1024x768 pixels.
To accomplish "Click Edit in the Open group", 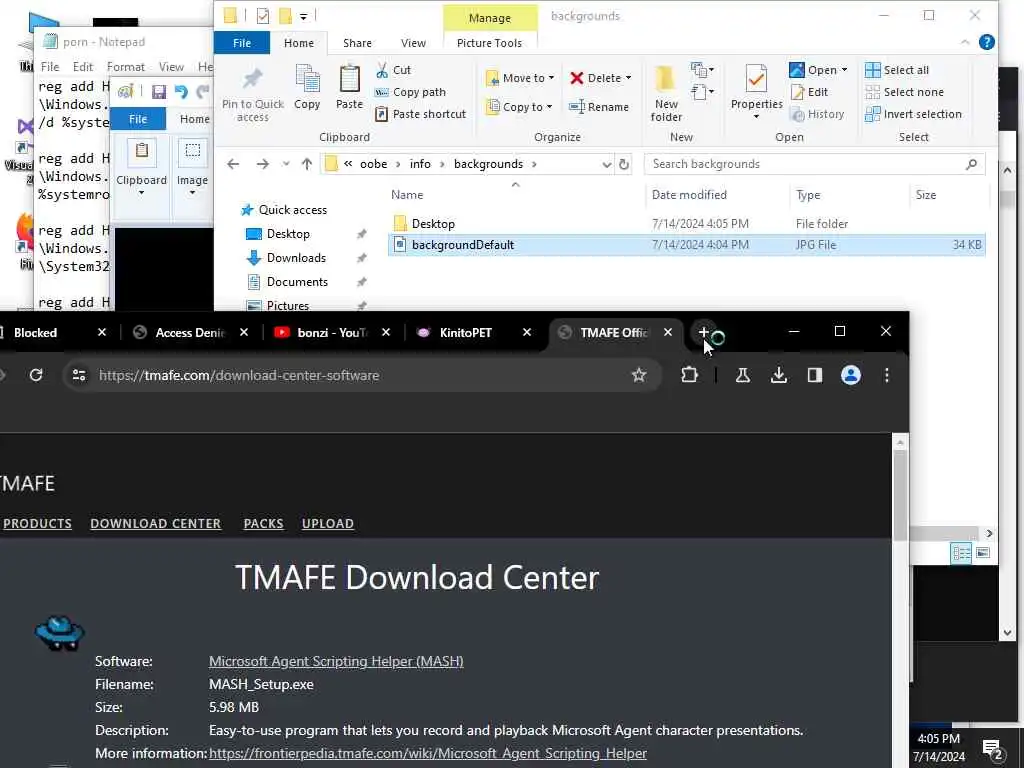I will pos(809,92).
